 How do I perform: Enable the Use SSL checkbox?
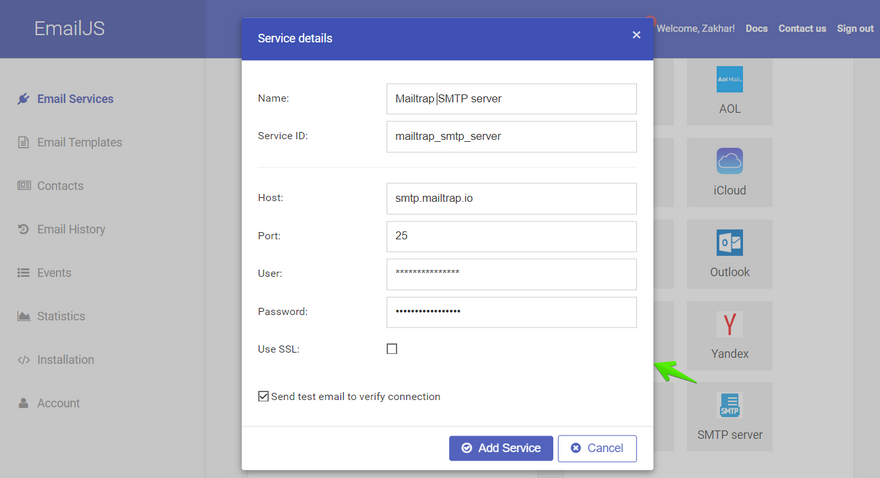392,349
